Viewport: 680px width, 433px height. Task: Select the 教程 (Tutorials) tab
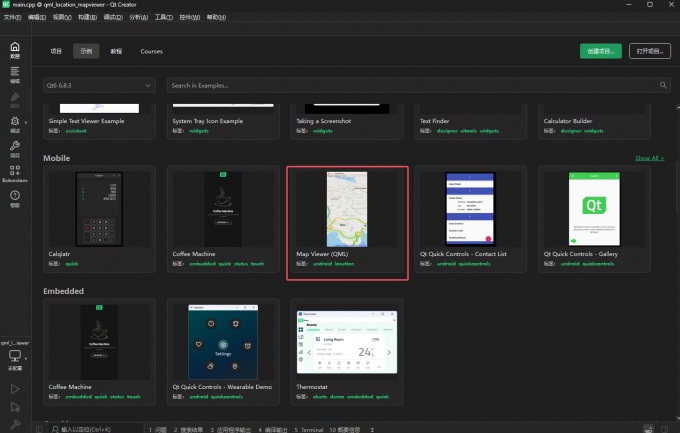tap(117, 51)
